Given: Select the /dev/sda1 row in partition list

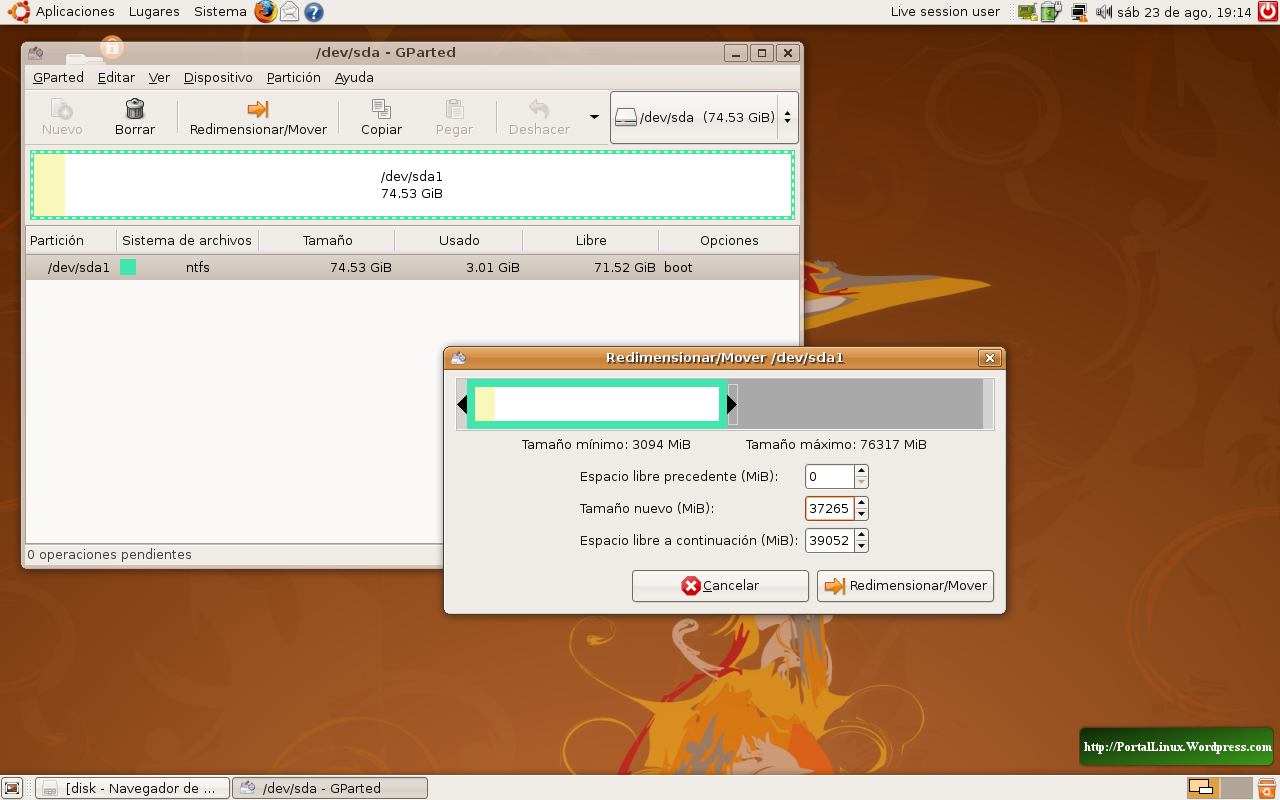Looking at the screenshot, I should pos(412,267).
